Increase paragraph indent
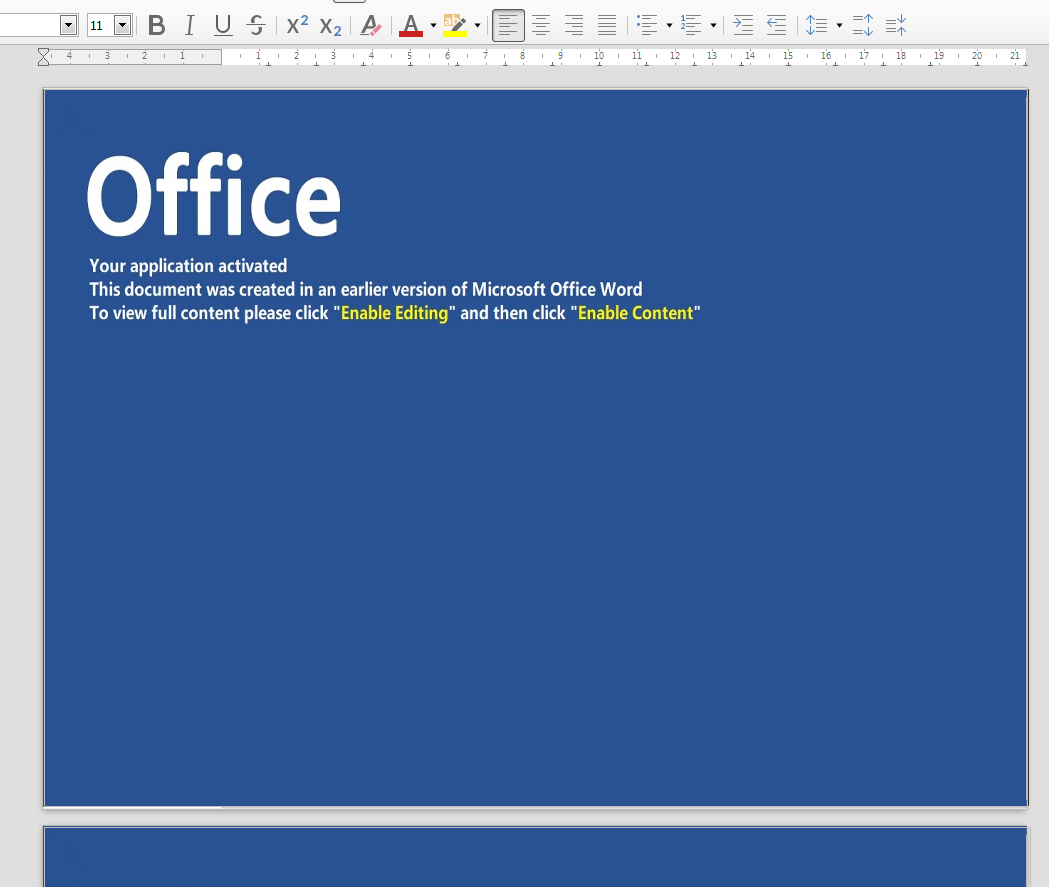Viewport: 1049px width, 887px height. 743,25
